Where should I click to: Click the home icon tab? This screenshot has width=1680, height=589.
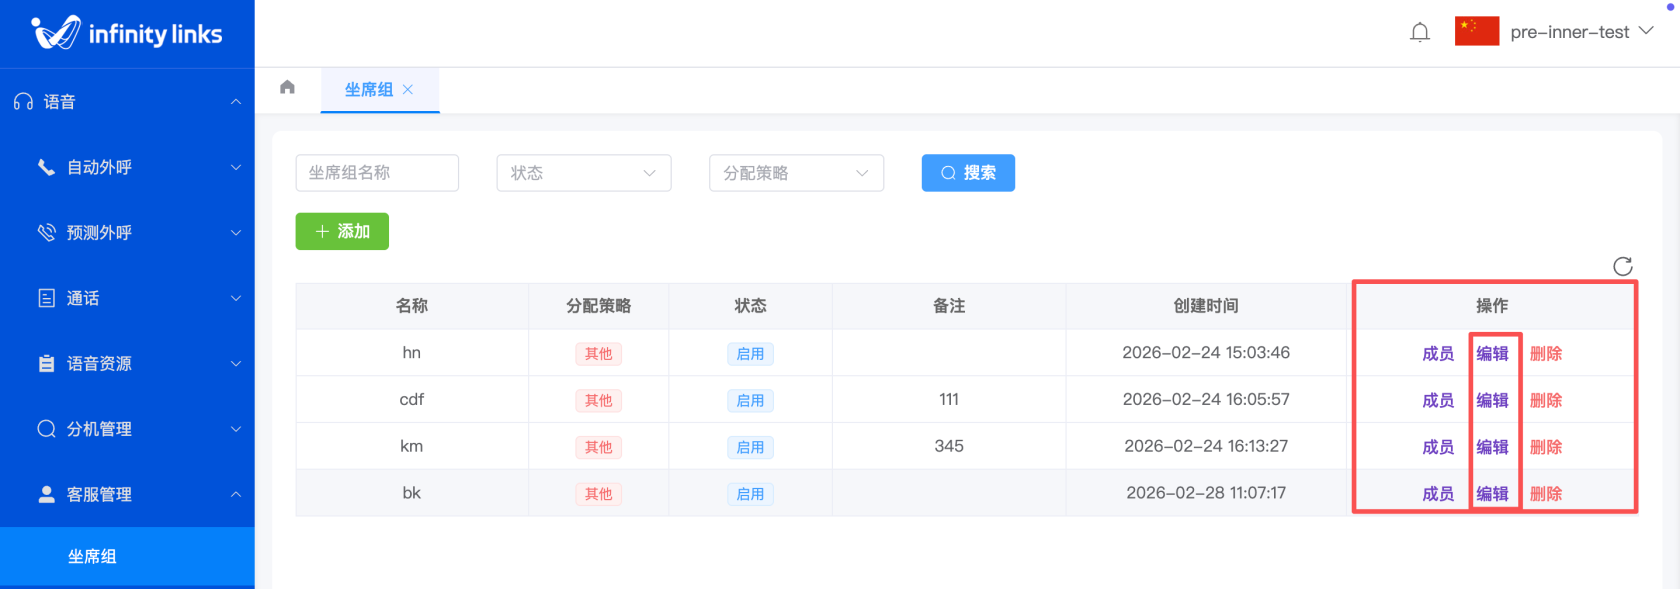288,88
